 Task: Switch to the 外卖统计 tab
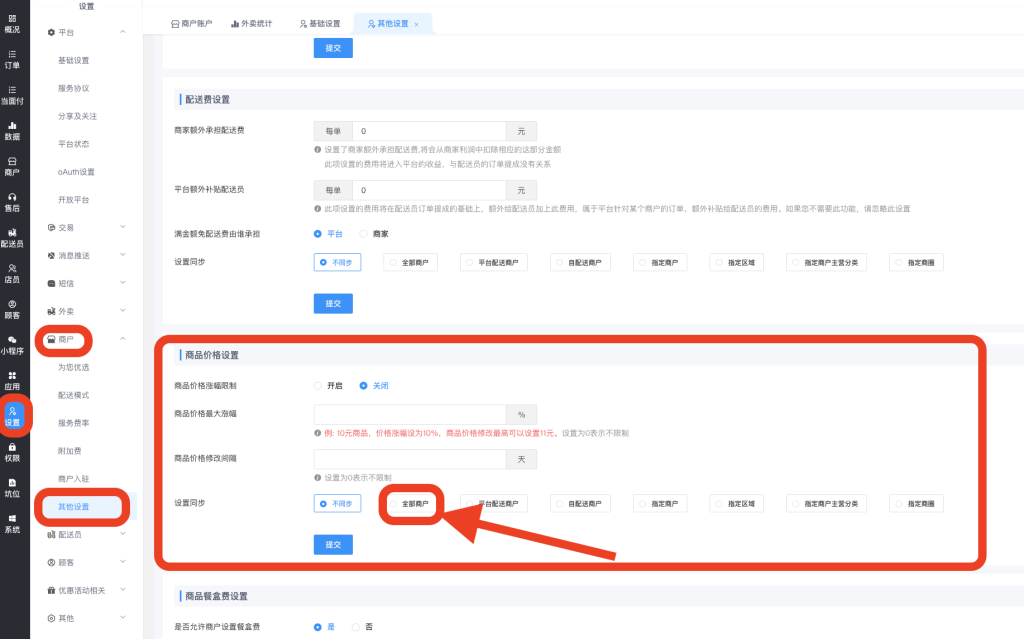[x=250, y=23]
